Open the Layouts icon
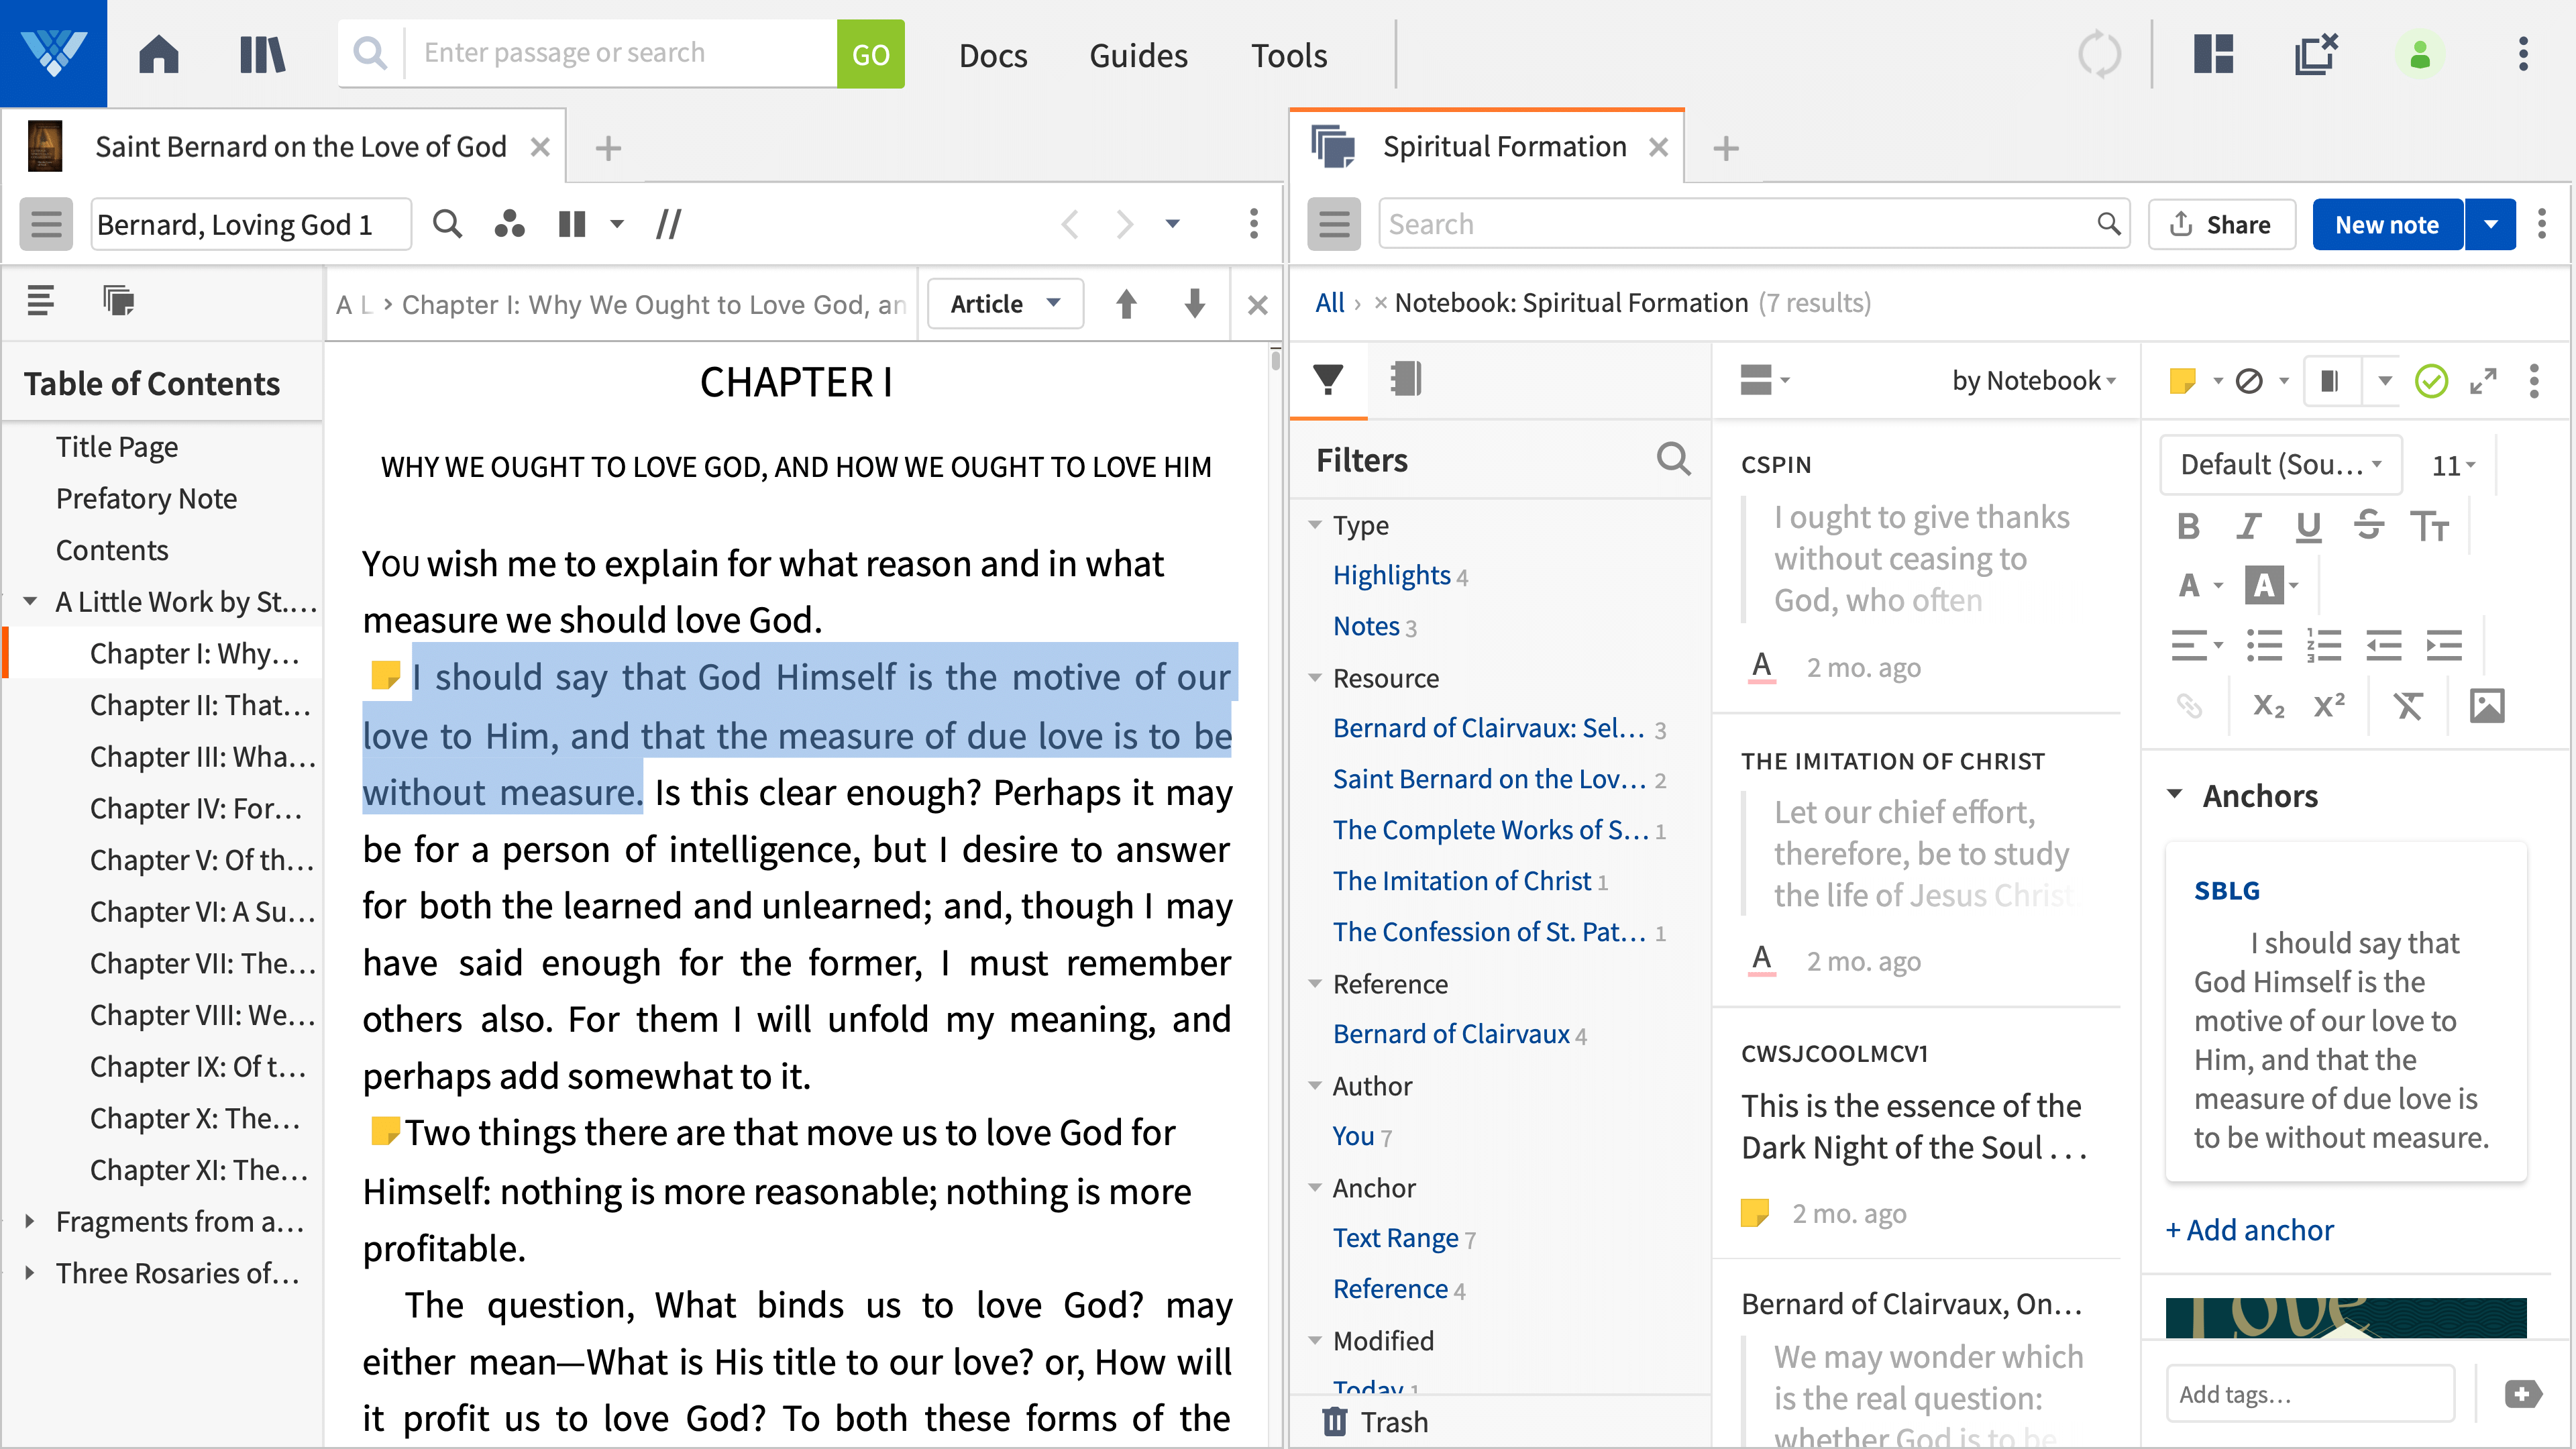 (2213, 54)
